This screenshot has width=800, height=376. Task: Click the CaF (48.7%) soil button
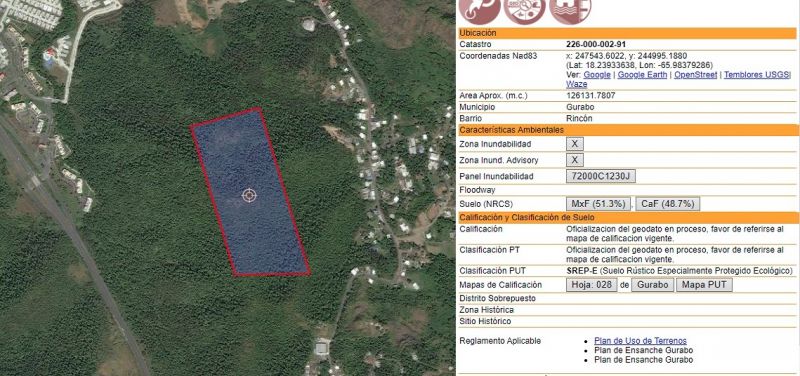click(667, 204)
